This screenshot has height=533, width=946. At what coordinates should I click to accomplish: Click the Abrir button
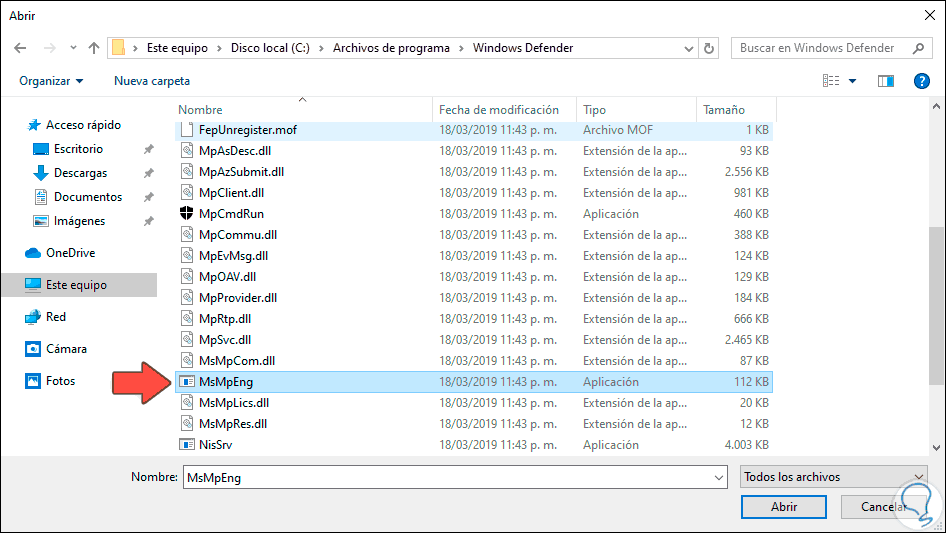point(784,507)
